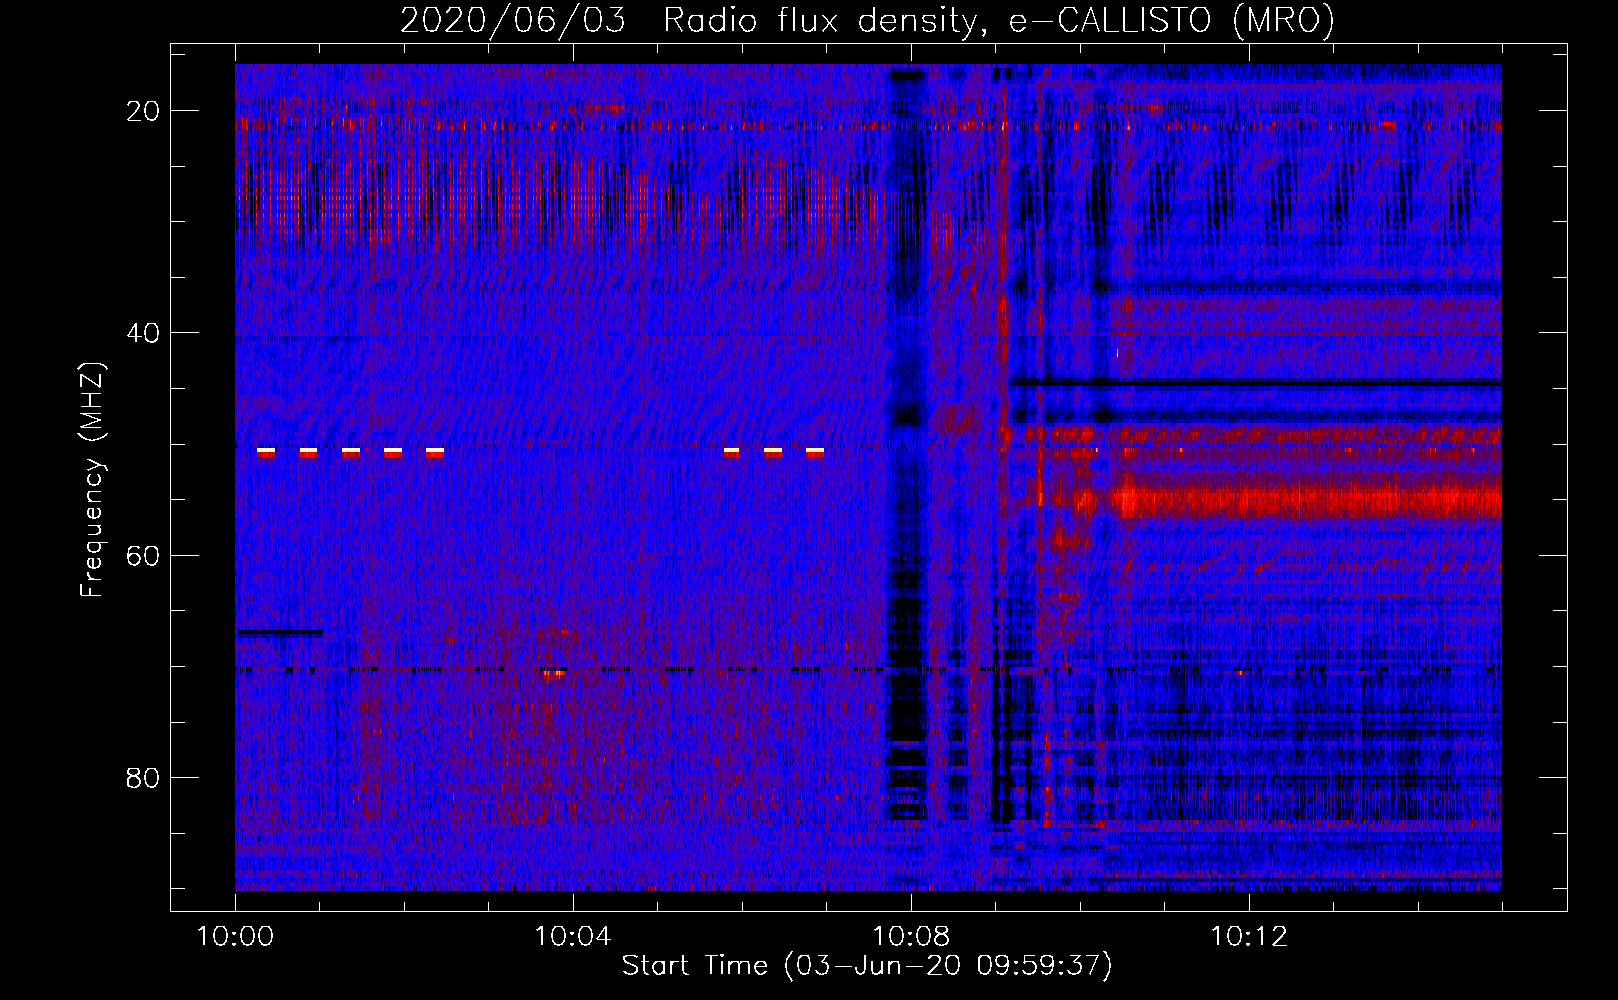Screen dimensions: 1618x1000
Task: Click the '20' frequency tick label
Action: click(143, 111)
